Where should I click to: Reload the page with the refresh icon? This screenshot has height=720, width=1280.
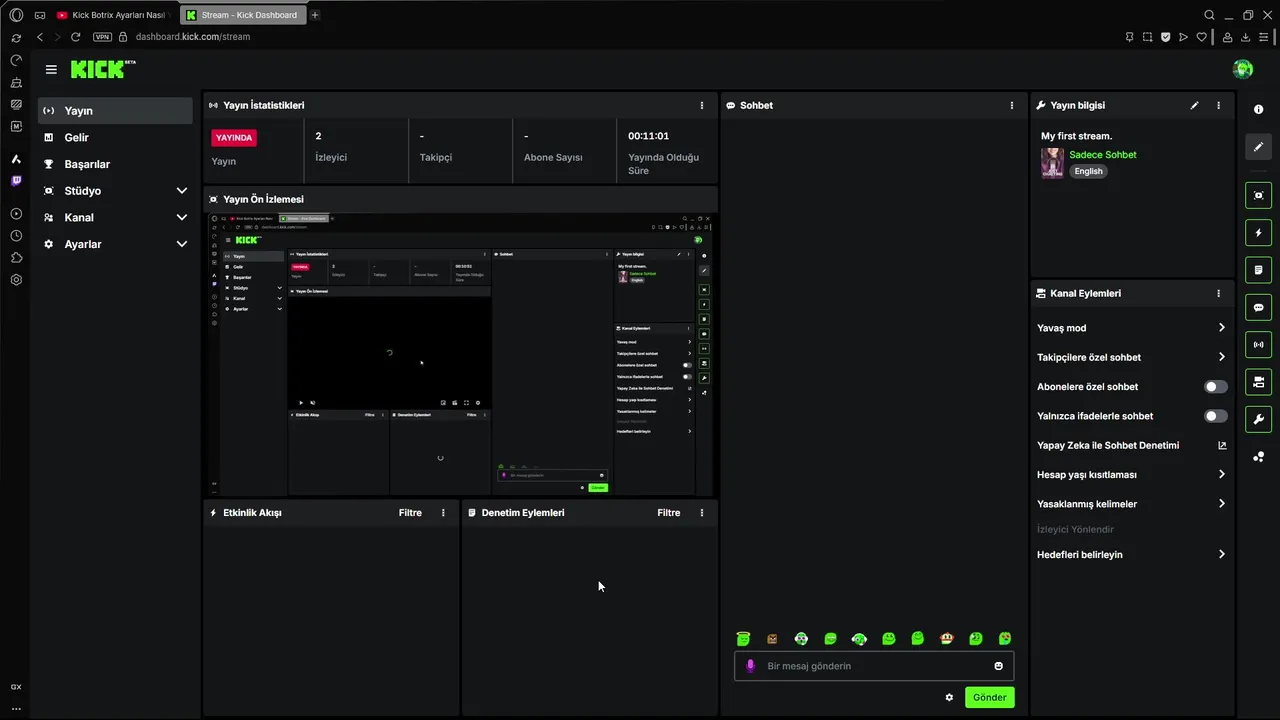click(75, 37)
